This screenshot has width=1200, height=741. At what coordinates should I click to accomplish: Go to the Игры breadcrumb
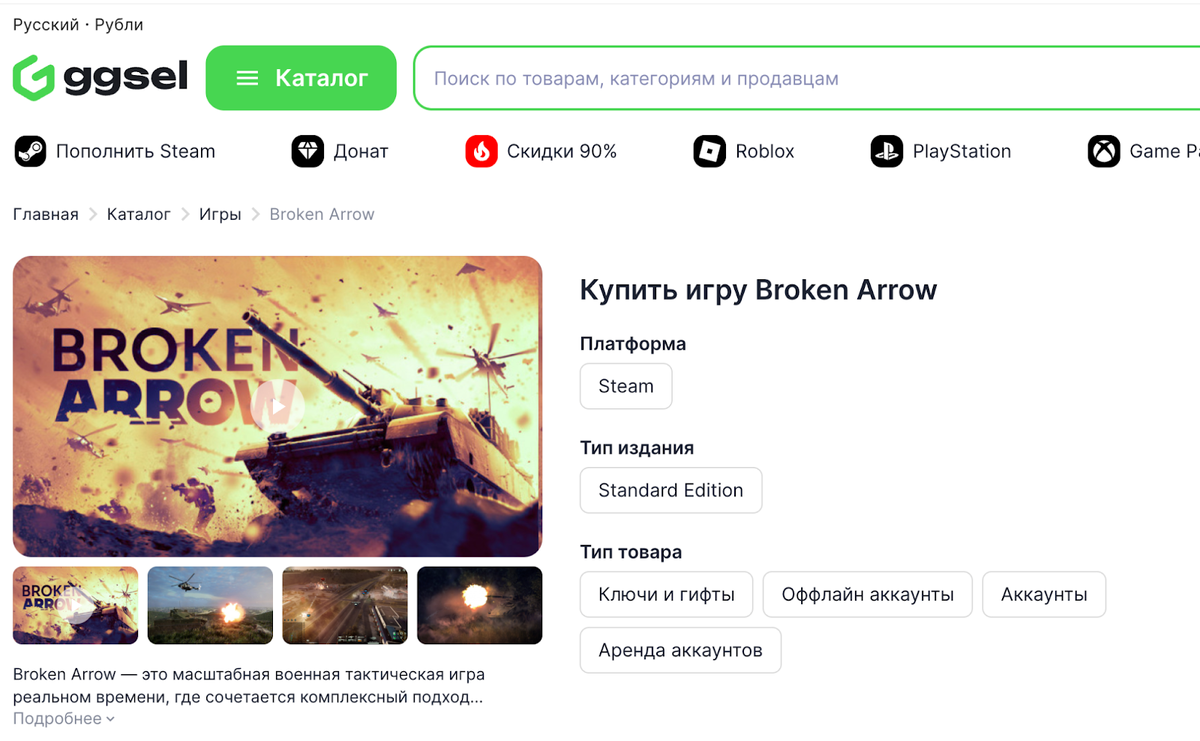click(x=220, y=214)
